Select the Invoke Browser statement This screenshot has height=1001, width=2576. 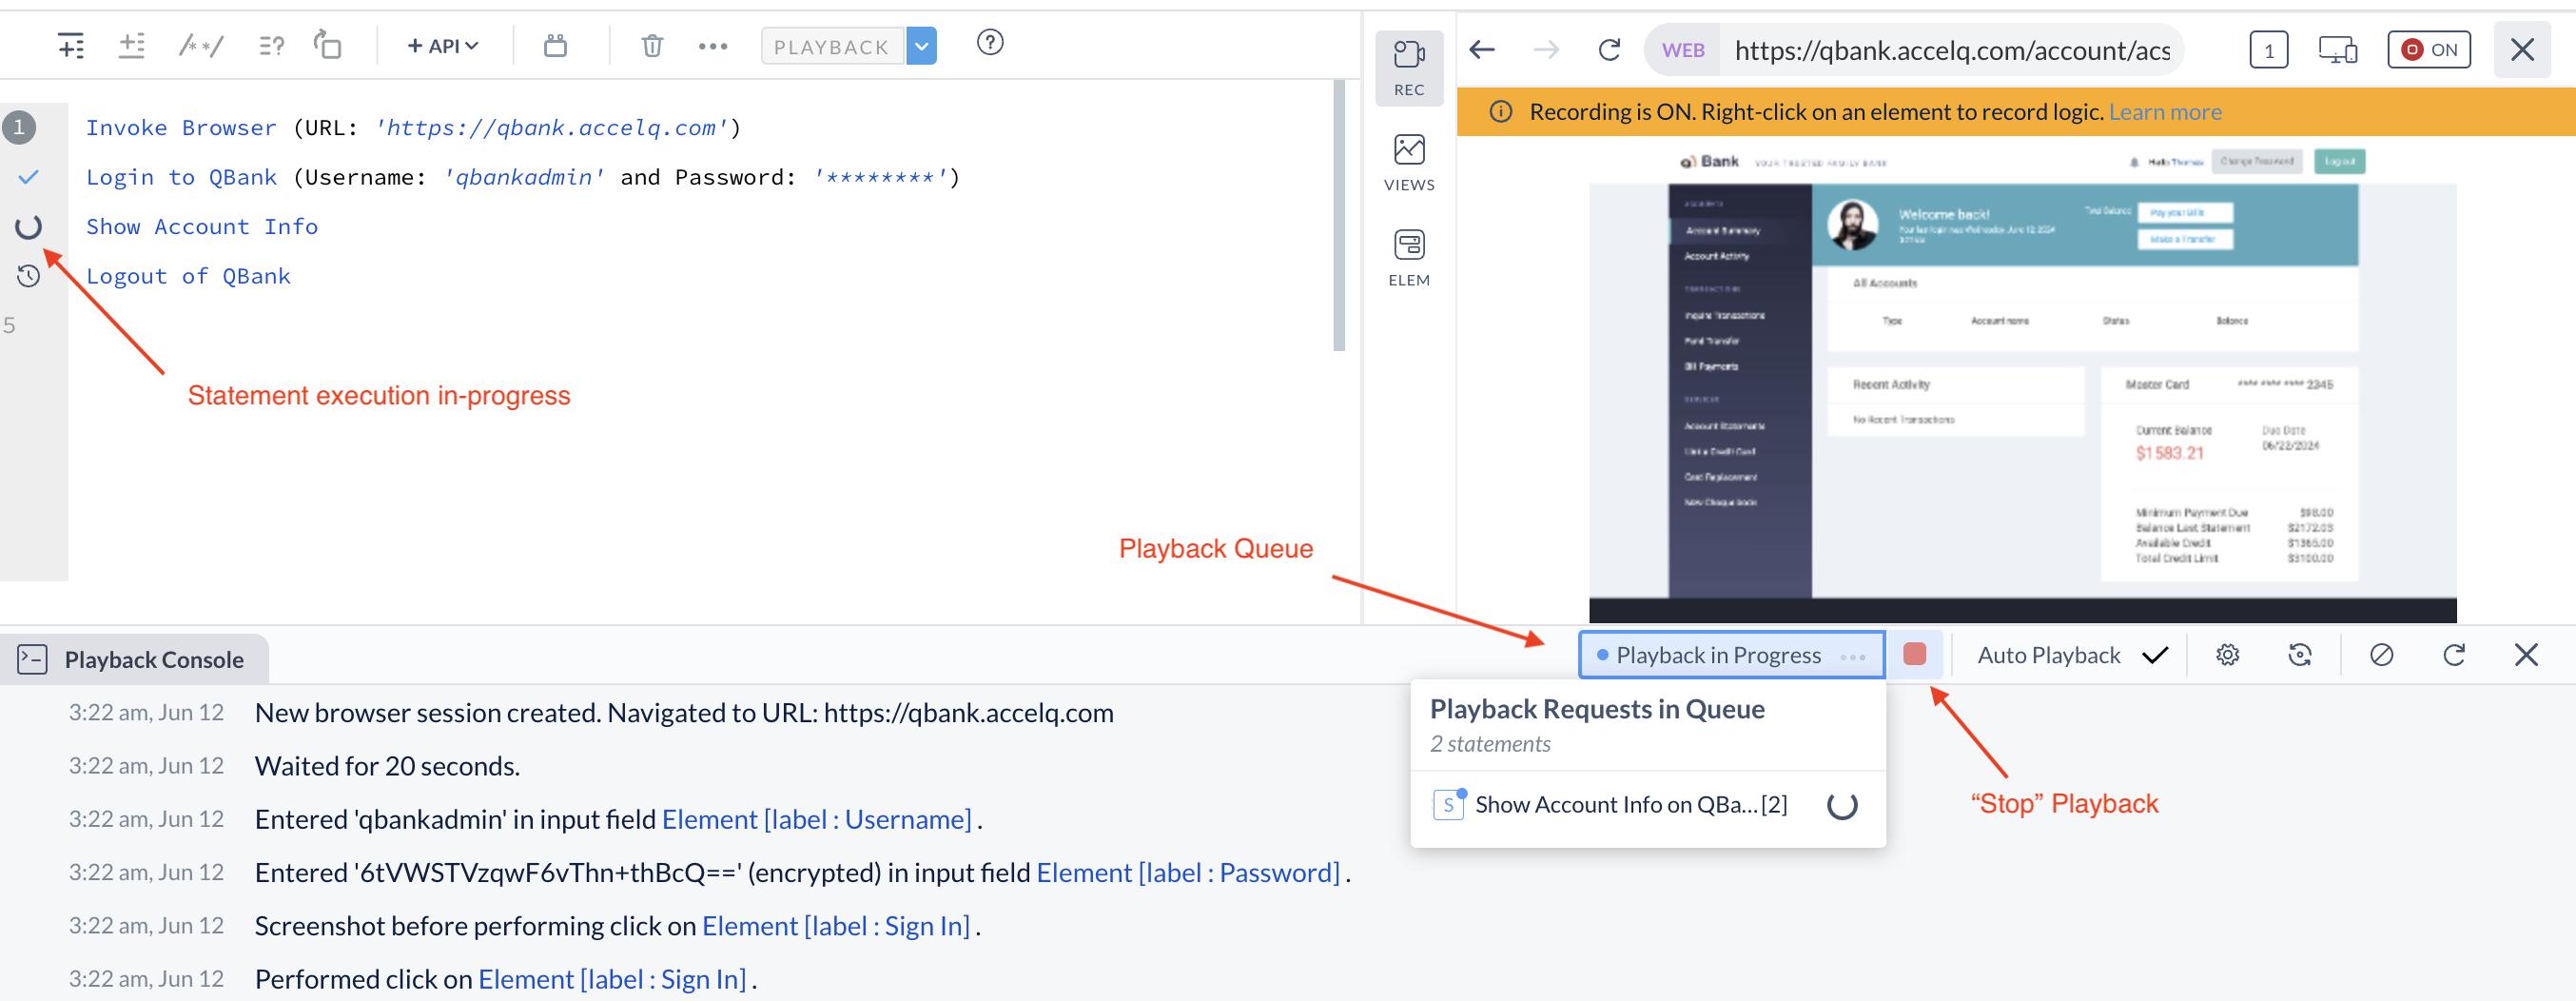coord(413,128)
